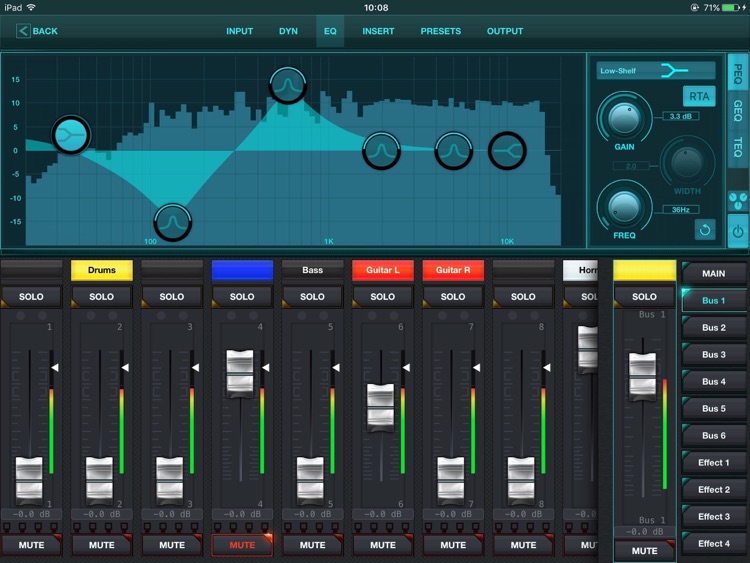The image size is (750, 563).
Task: Toggle the RTA analyzer button
Action: (699, 96)
